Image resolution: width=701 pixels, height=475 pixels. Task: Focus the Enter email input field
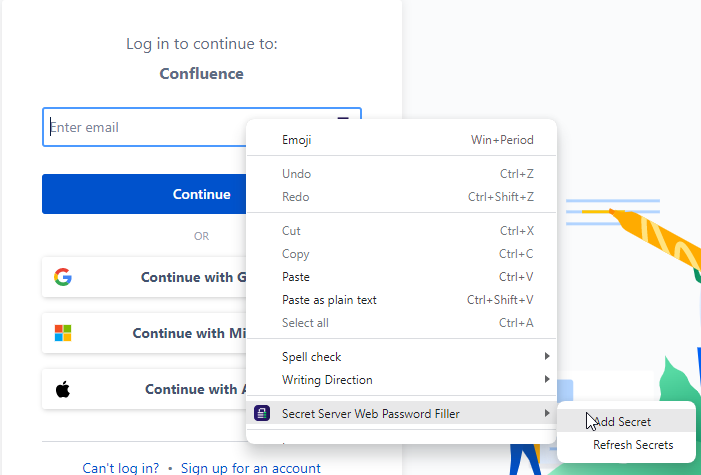[x=140, y=128]
